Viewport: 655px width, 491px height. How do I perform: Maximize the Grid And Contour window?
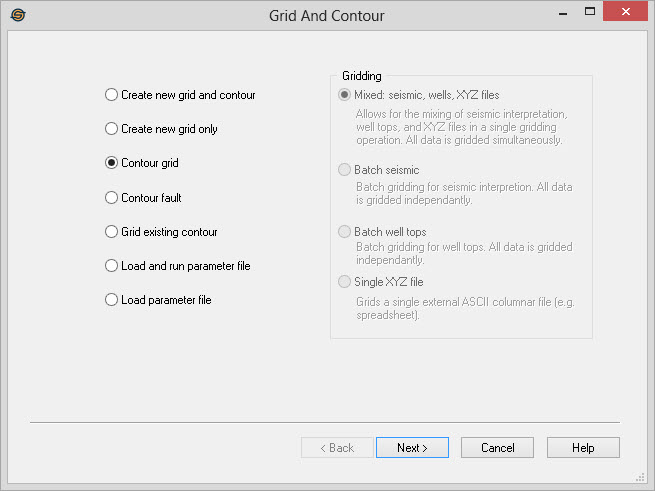click(590, 14)
